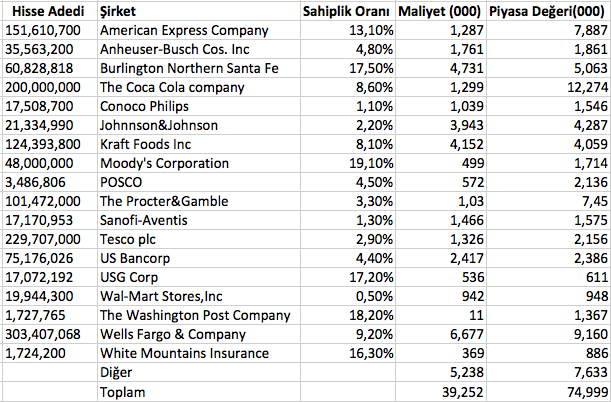Select the Hisse Adedi column header
Image resolution: width=611 pixels, height=402 pixels.
[48, 10]
